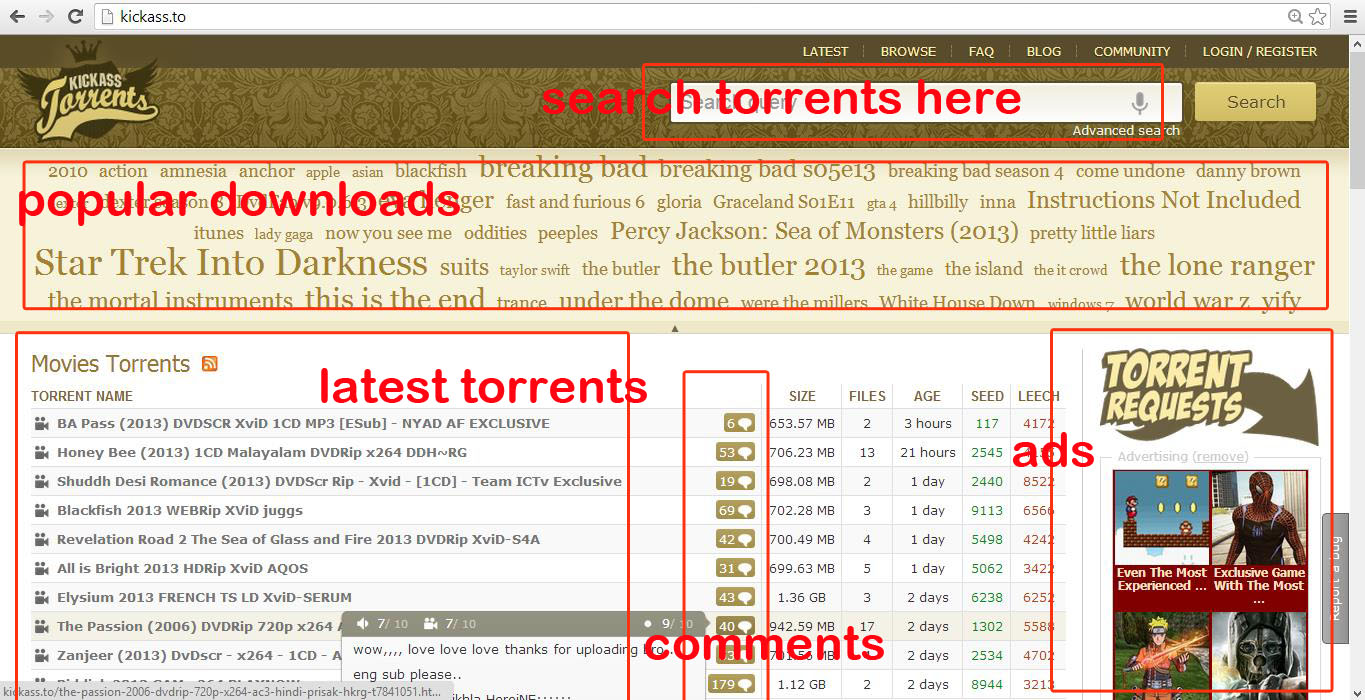Viewport: 1365px width, 700px height.
Task: Click movie icon beside Elysium torrent
Action: (x=41, y=597)
